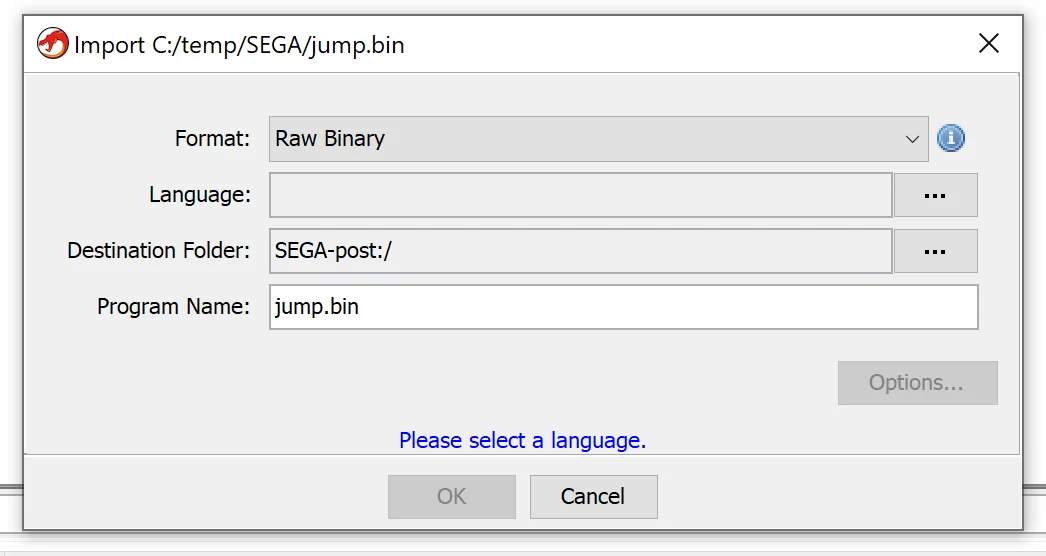Open the Format combo box showing Raw Binary
Image resolution: width=1046 pixels, height=556 pixels.
pyautogui.click(x=598, y=139)
